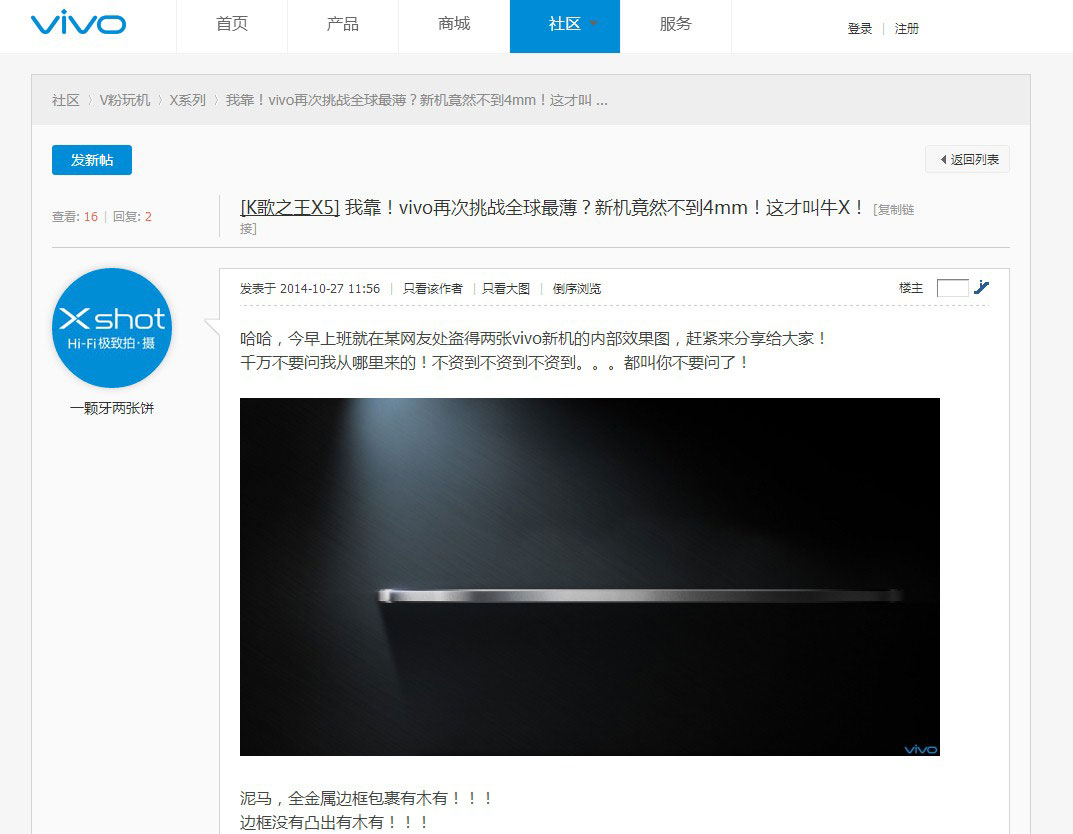Click the truncated thread title in breadcrumb

pyautogui.click(x=417, y=101)
